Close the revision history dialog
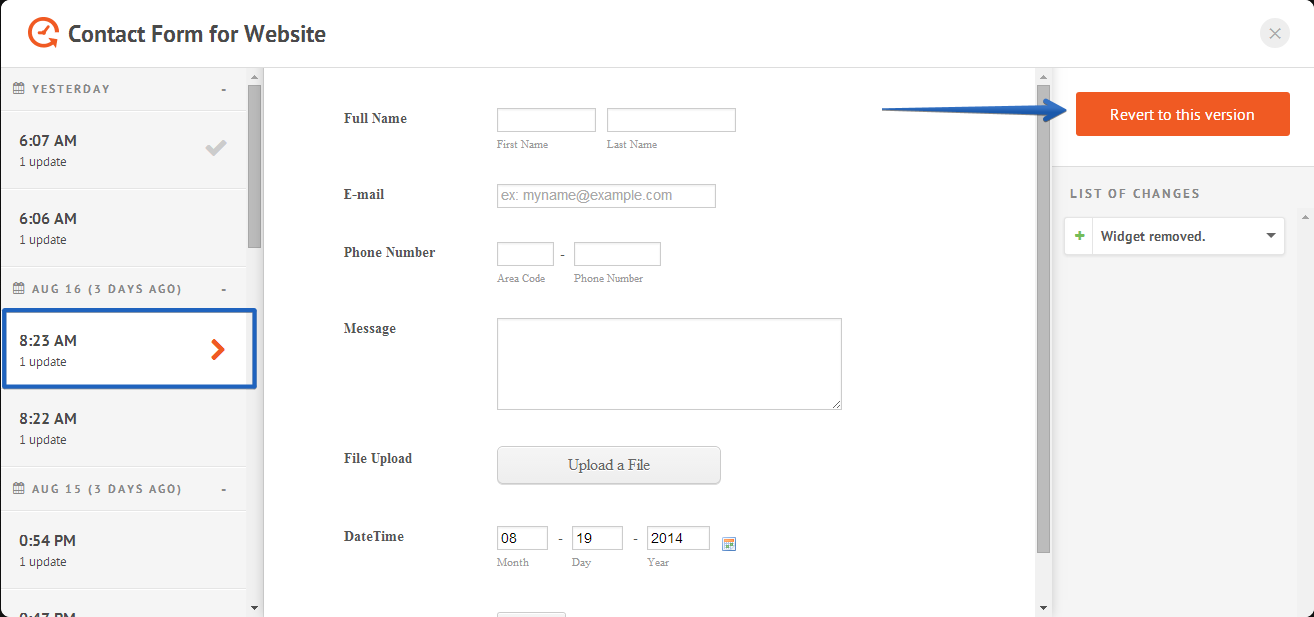Screen dimensions: 1314x617 pos(1274,34)
